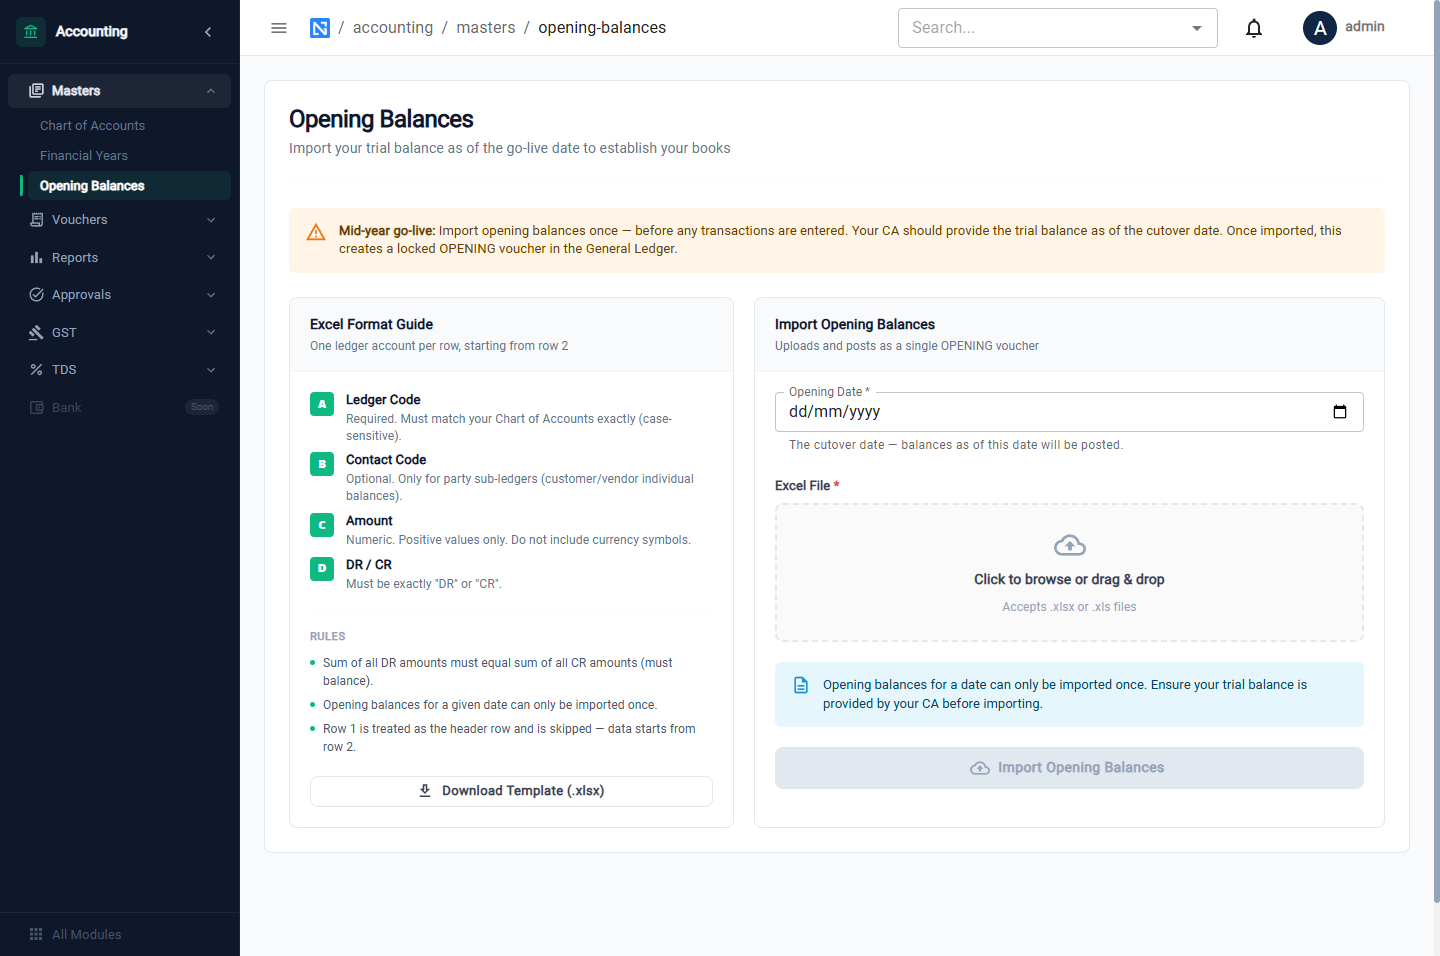Open the home logo in breadcrumb
The image size is (1440, 956).
coord(320,28)
